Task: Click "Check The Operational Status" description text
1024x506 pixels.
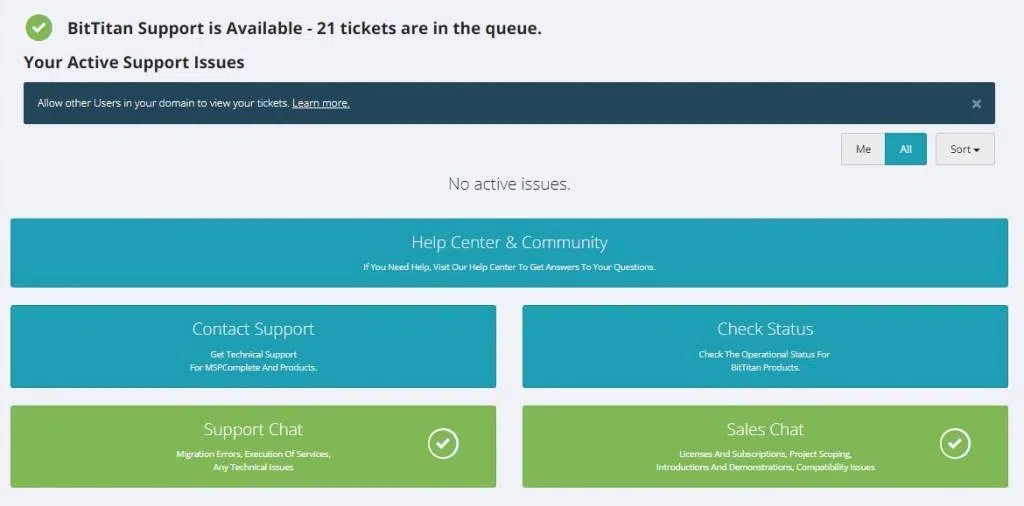Action: point(765,354)
